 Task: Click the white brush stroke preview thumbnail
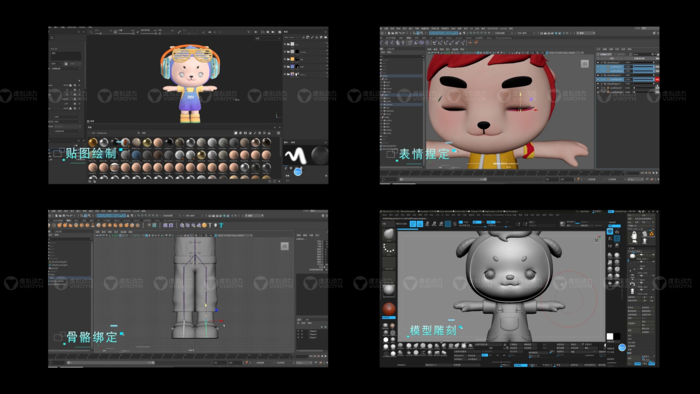pyautogui.click(x=295, y=155)
